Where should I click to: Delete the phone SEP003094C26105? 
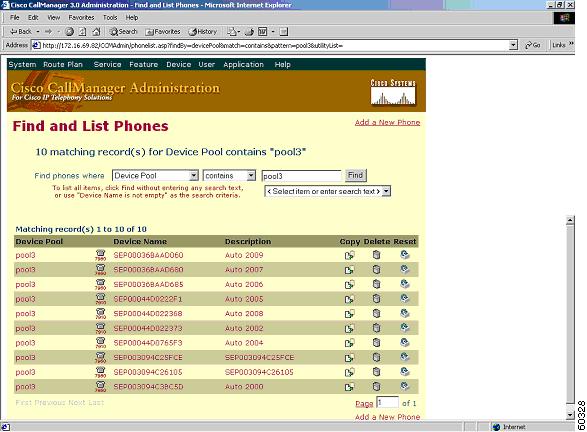[377, 372]
